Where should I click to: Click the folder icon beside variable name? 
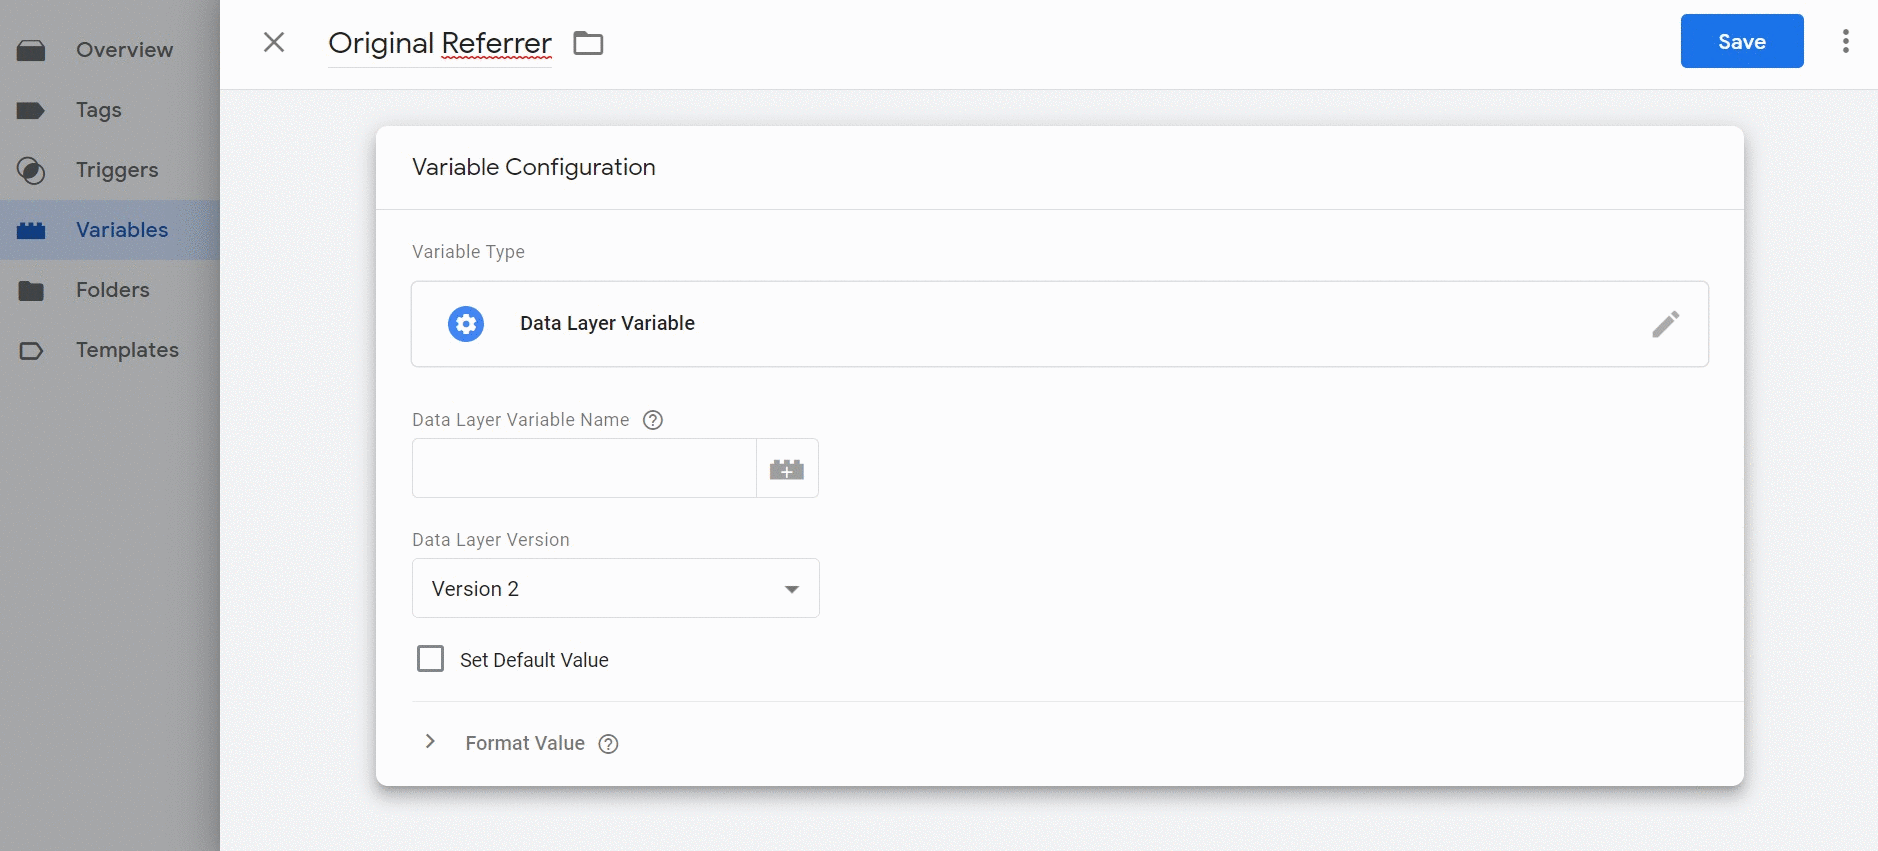point(588,43)
